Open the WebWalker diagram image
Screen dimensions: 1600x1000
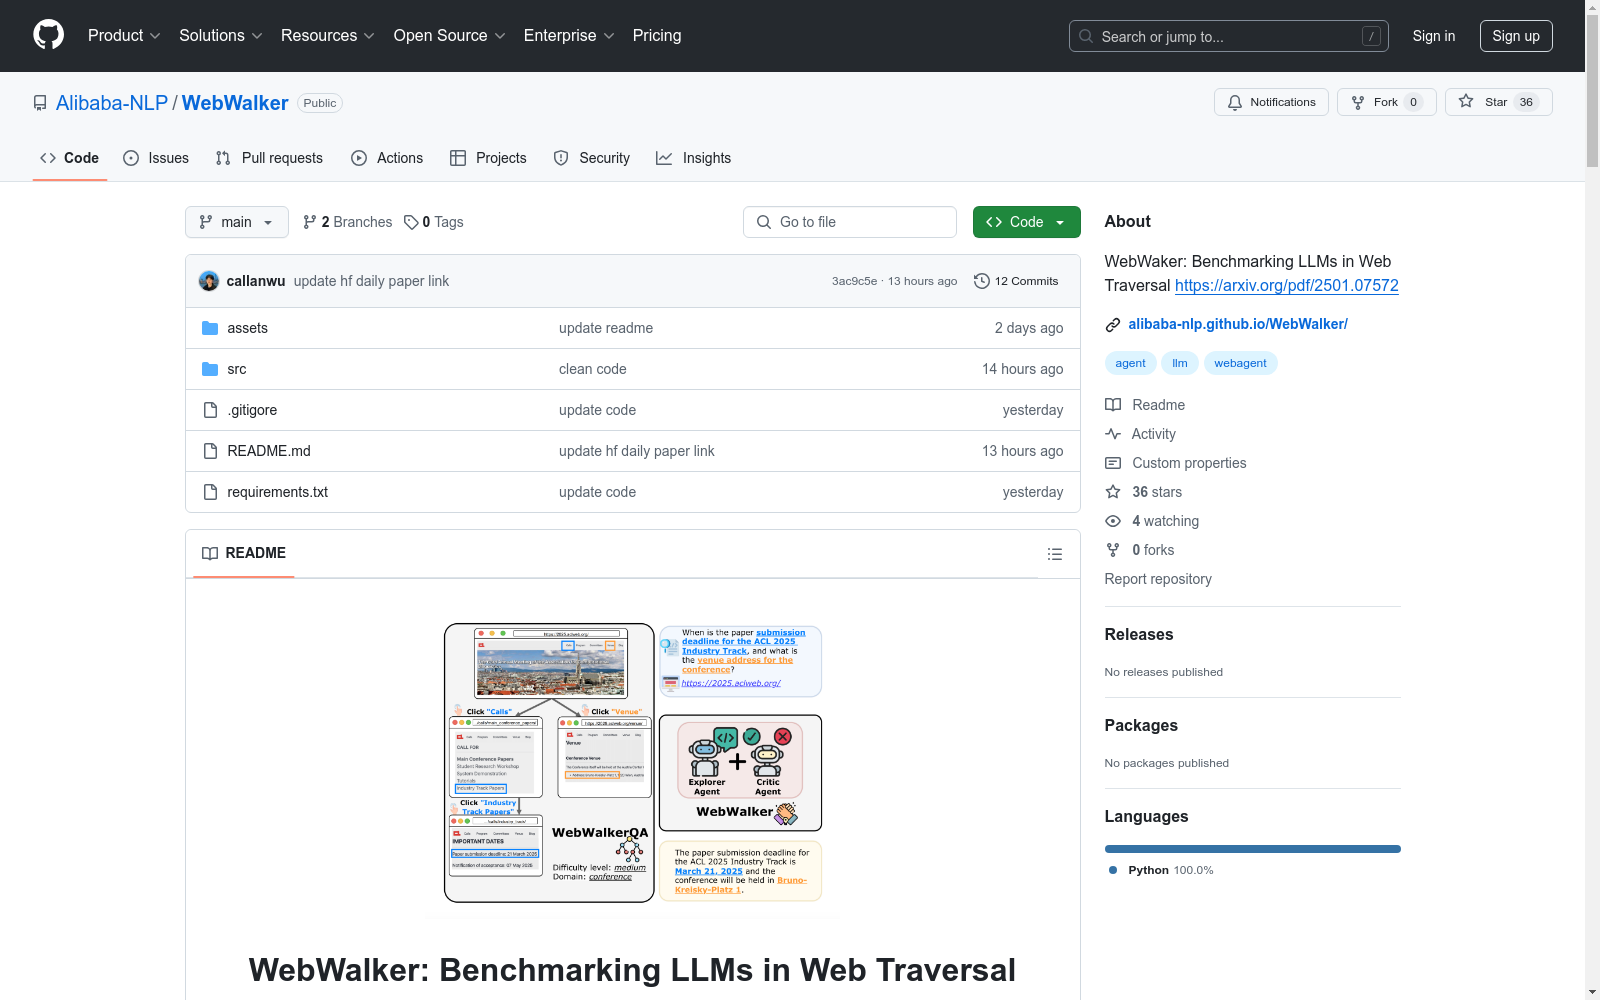633,764
